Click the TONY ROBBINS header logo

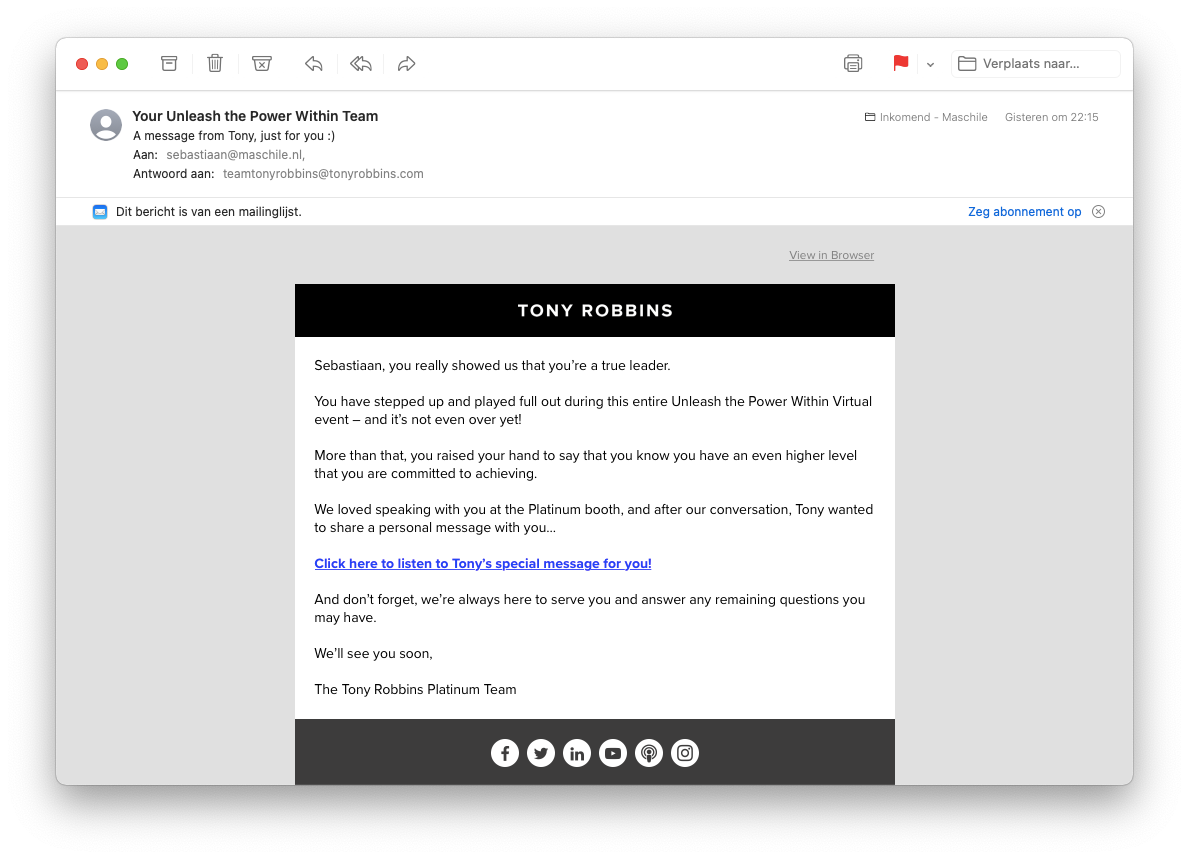(x=595, y=311)
